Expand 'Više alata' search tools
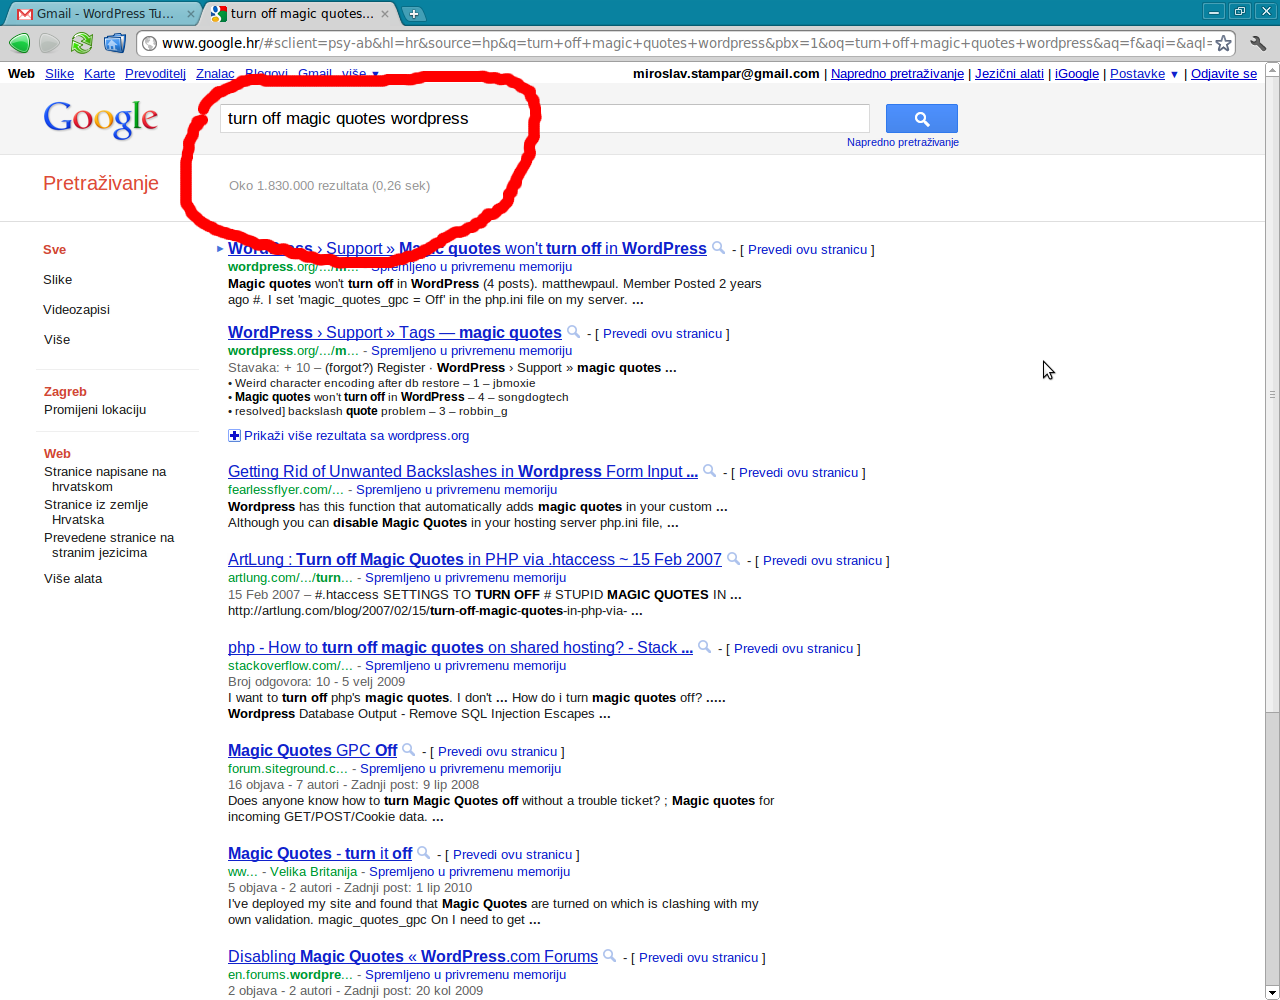This screenshot has width=1280, height=1000. (73, 579)
